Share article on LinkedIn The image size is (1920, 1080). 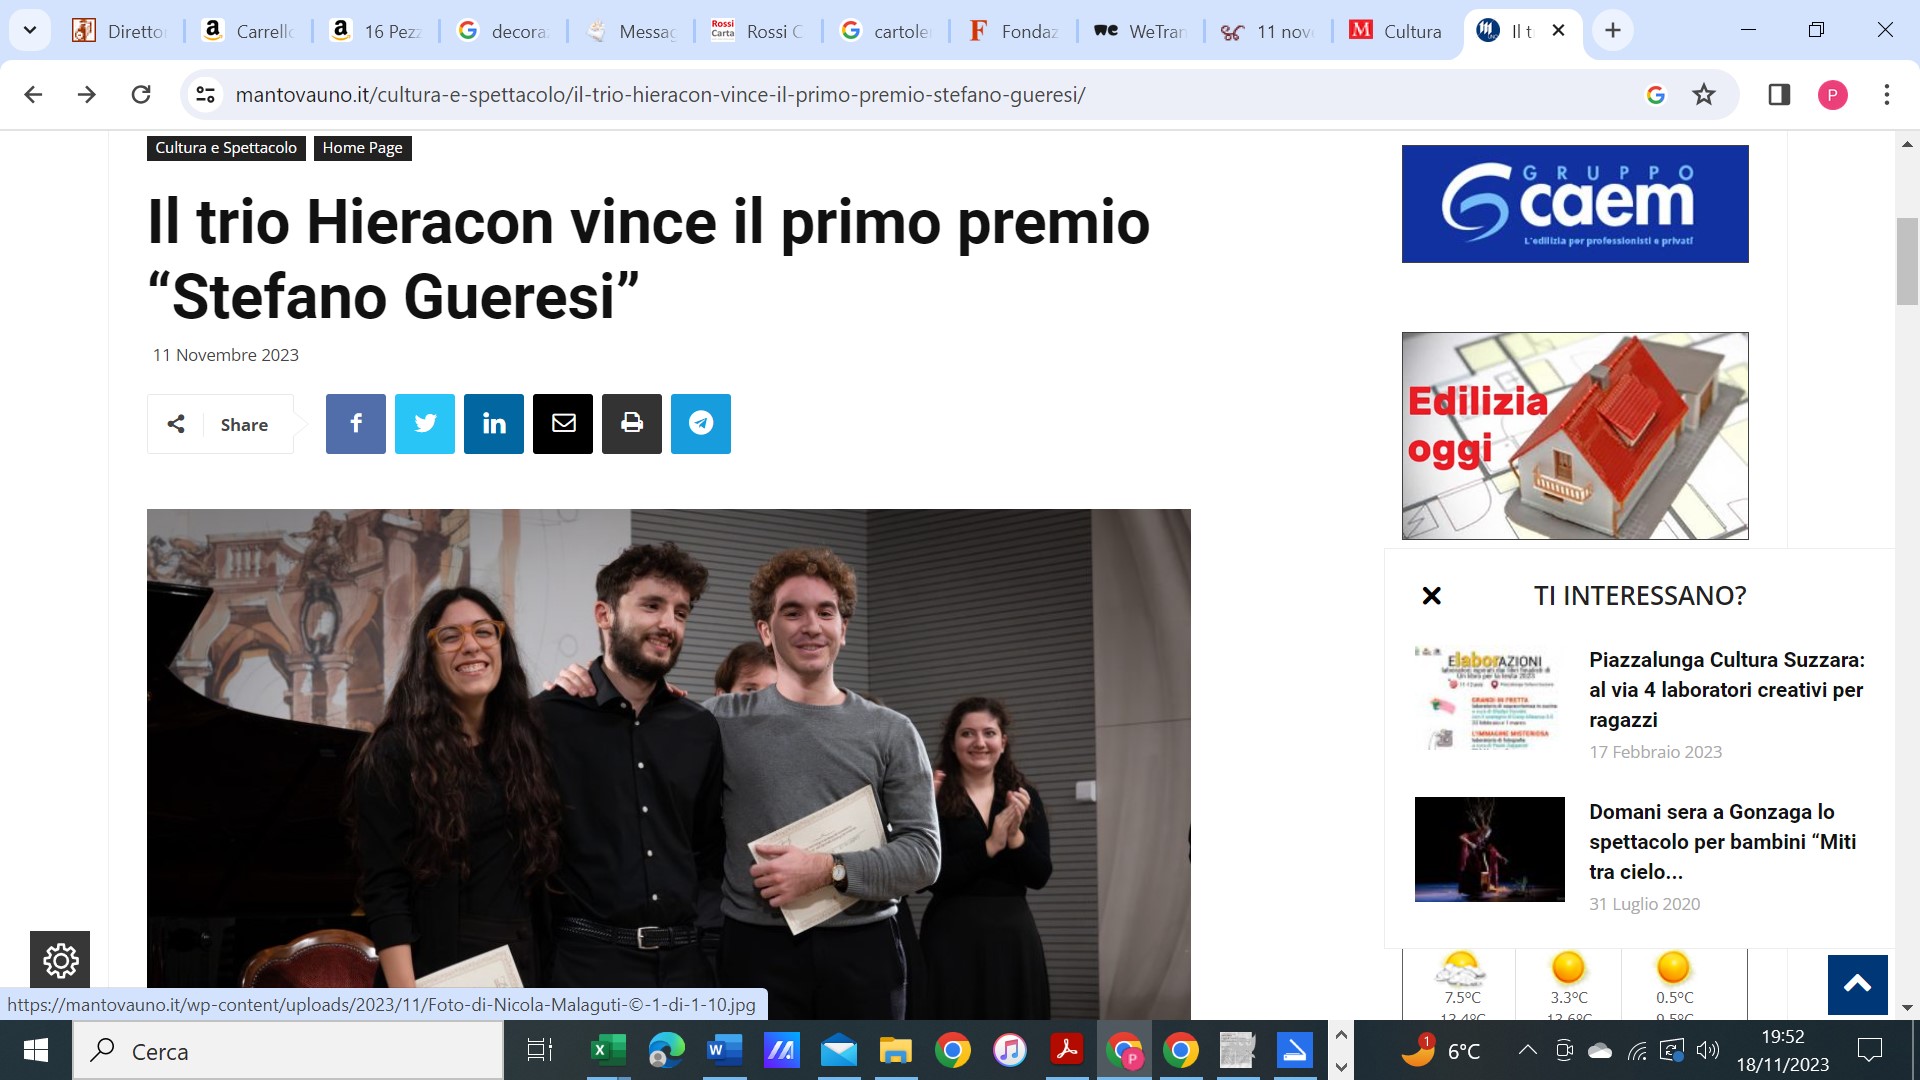point(493,424)
